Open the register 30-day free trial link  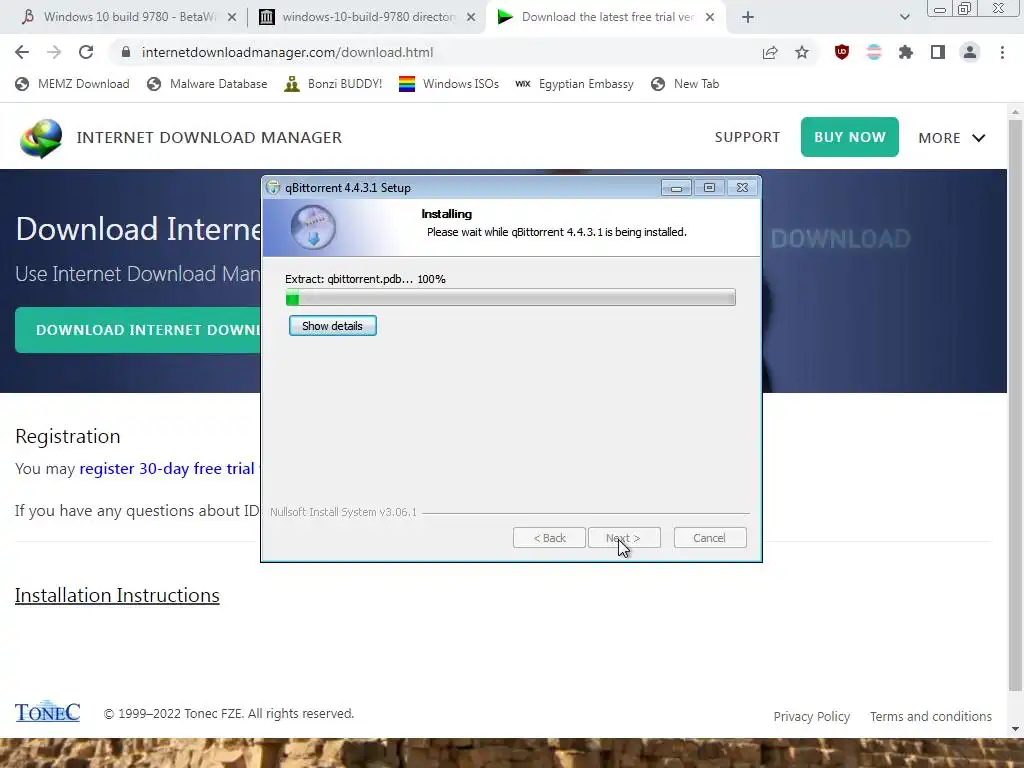(x=167, y=468)
